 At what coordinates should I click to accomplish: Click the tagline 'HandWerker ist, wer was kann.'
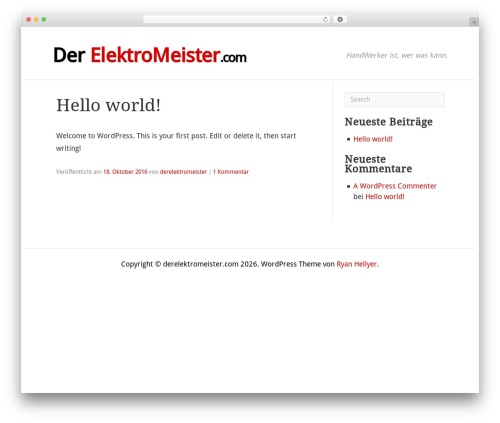pos(397,55)
